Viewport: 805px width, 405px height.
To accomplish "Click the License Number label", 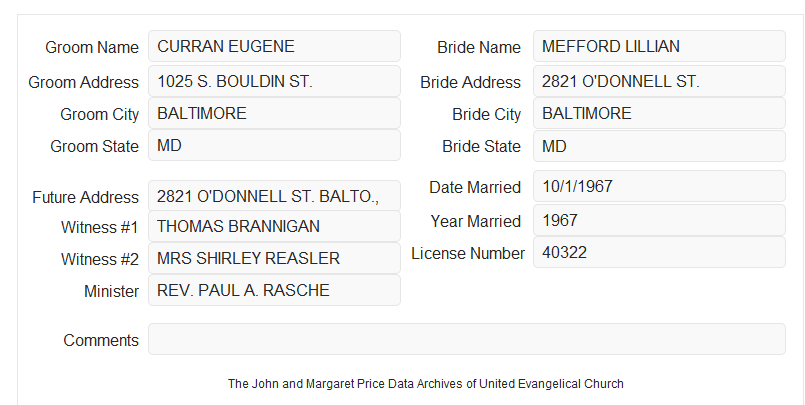I will point(468,254).
